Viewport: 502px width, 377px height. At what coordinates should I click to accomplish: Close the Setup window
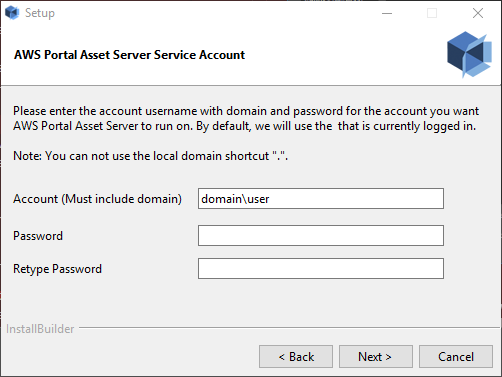[478, 13]
